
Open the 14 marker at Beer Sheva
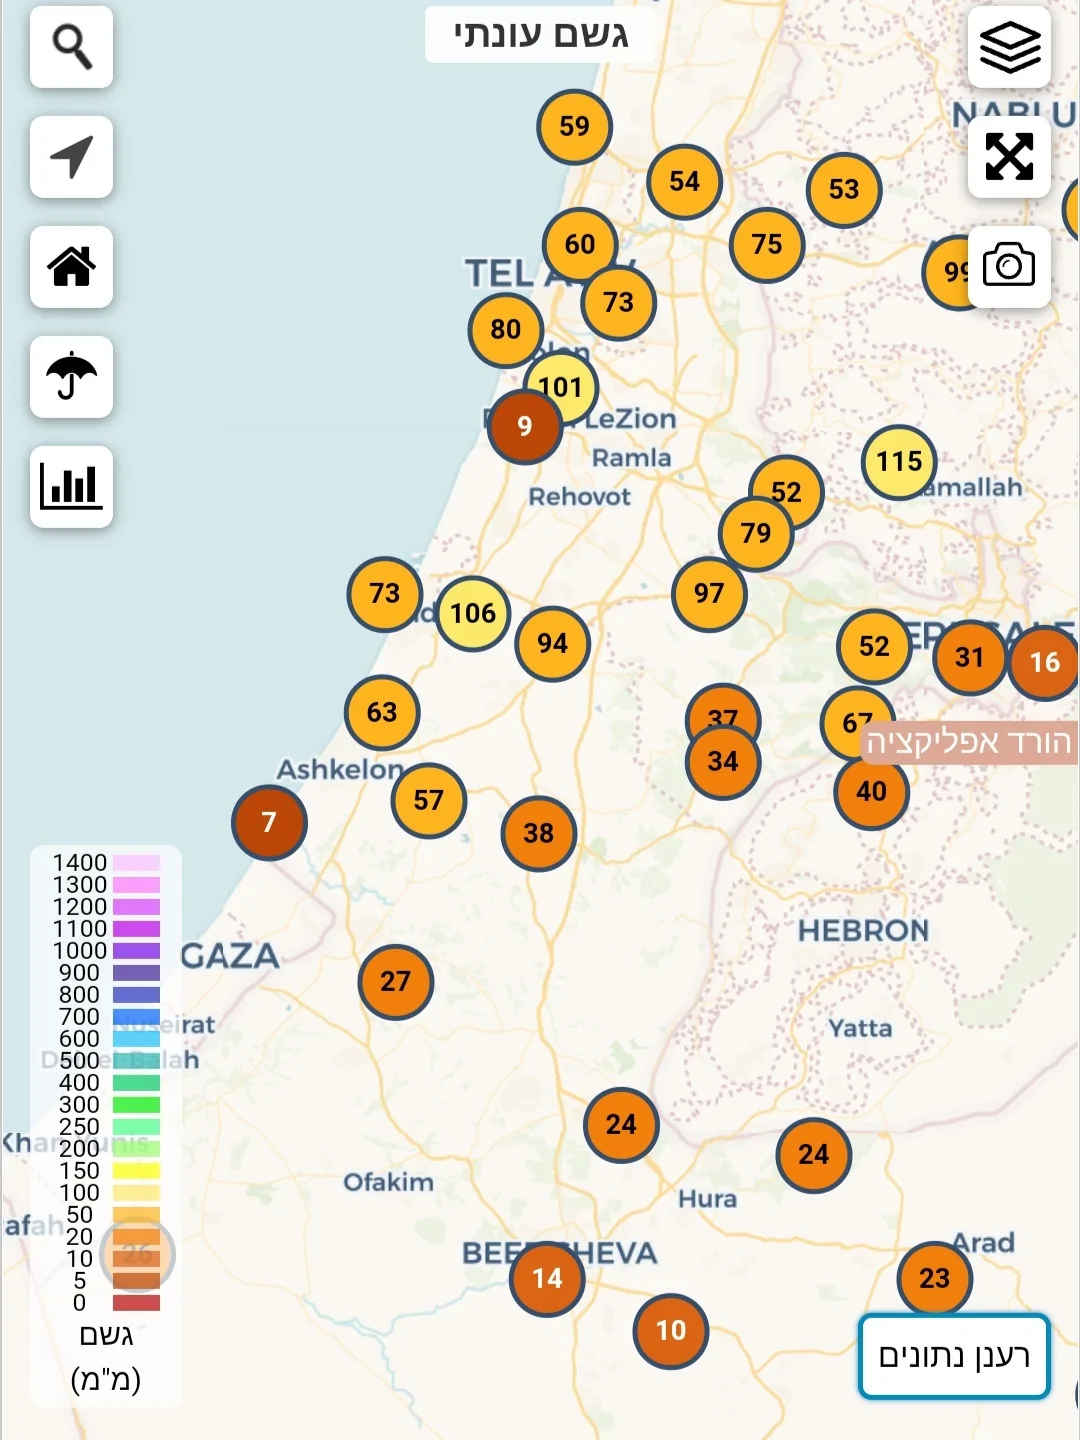coord(547,1279)
